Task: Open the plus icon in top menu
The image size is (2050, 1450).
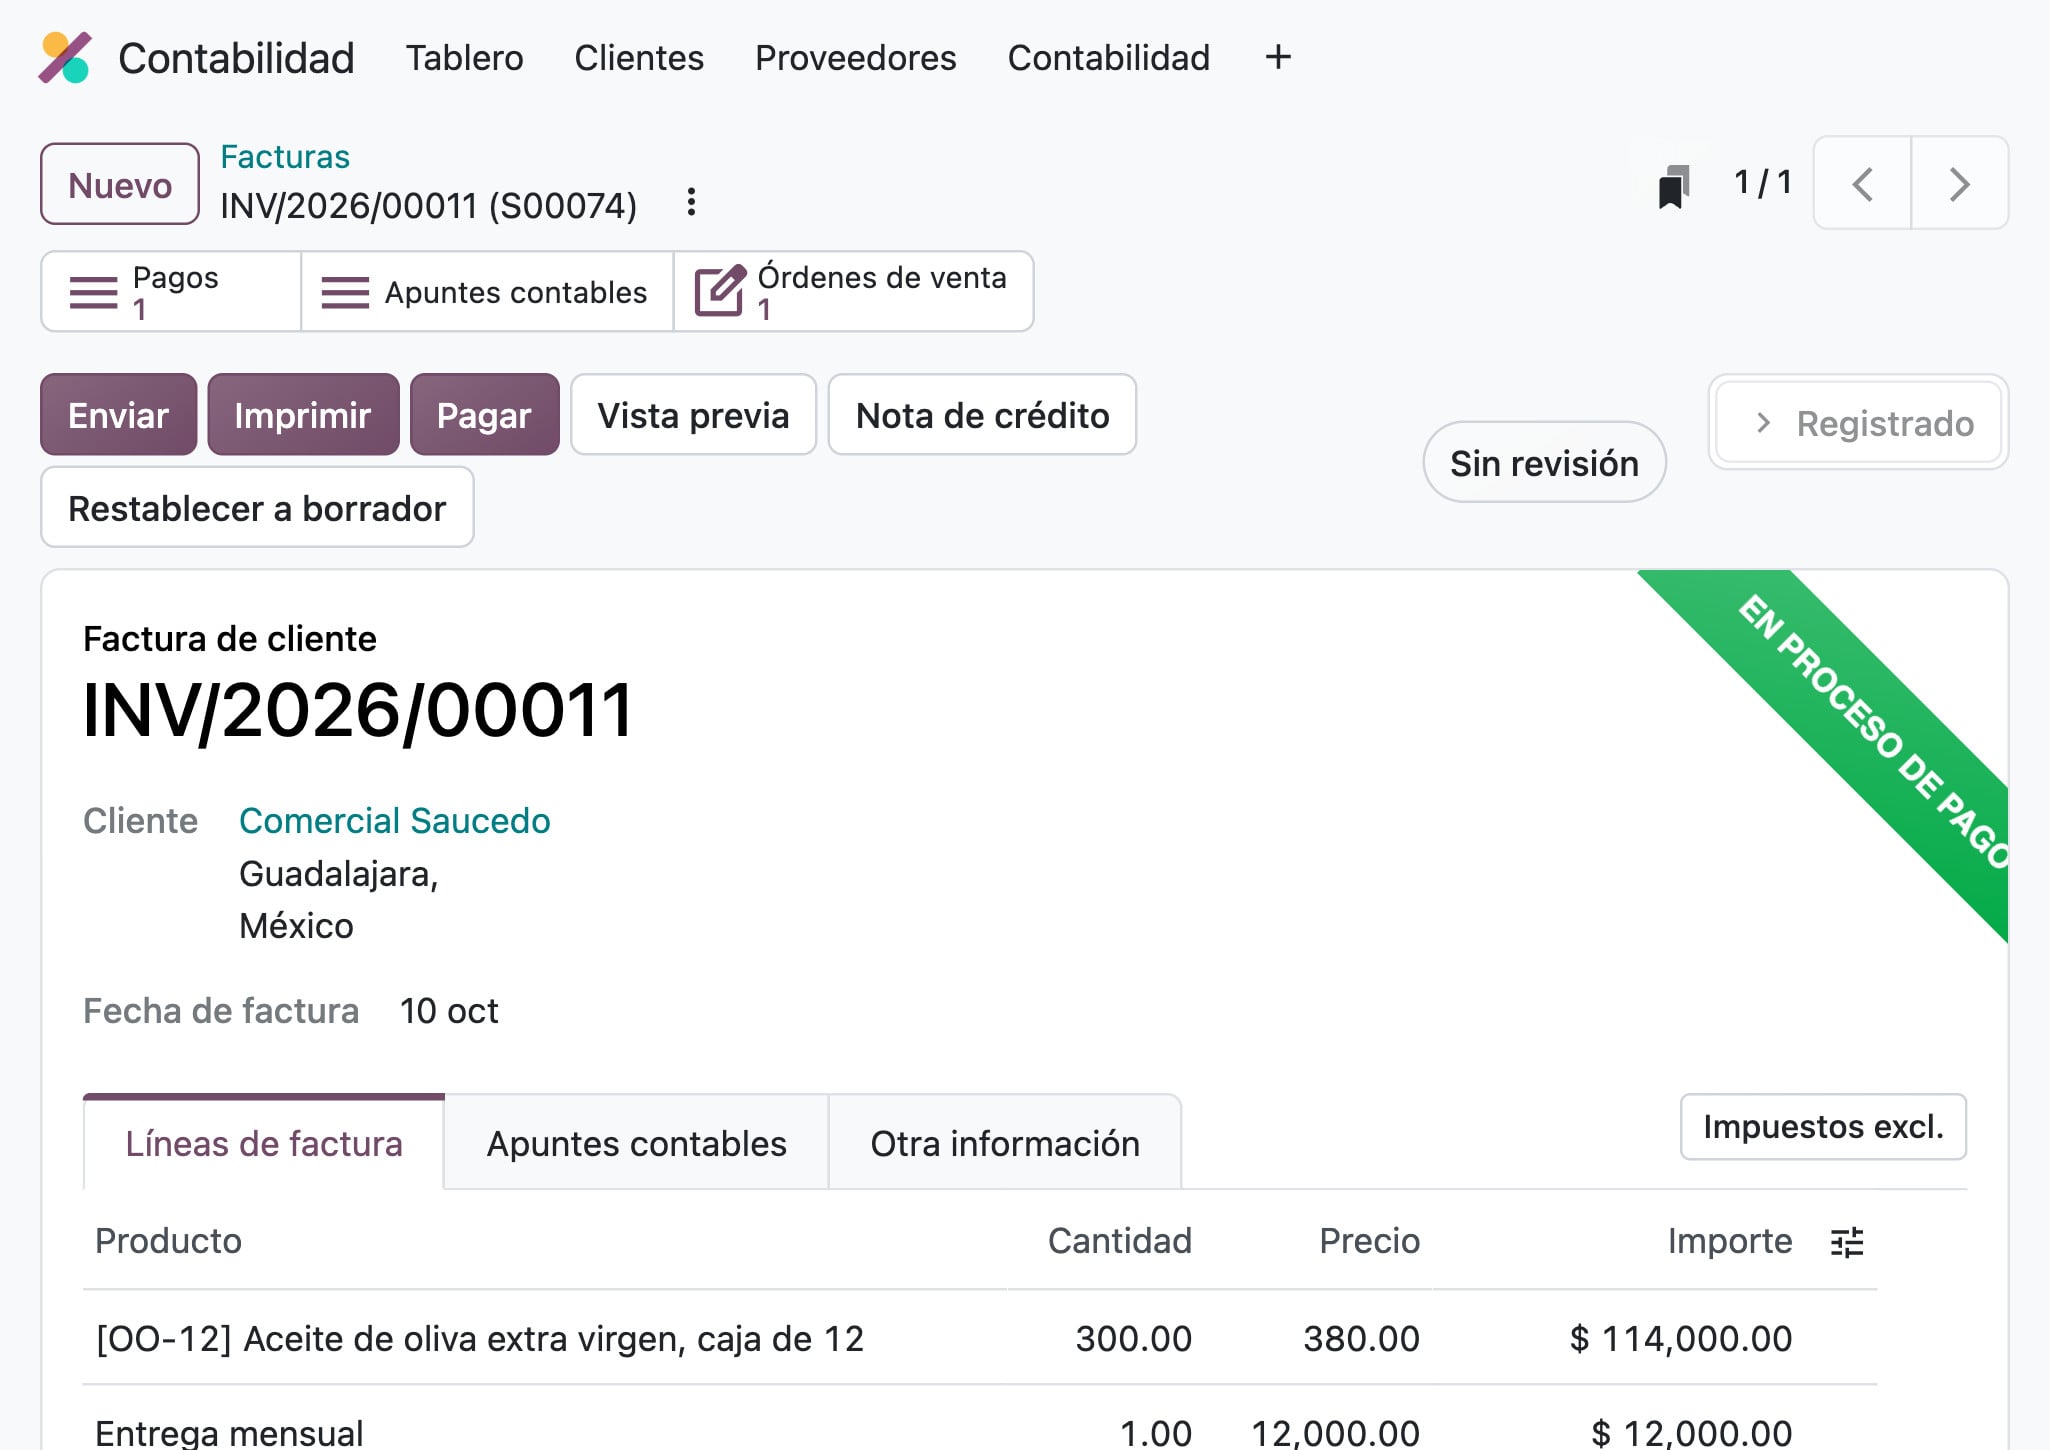Action: click(1277, 57)
